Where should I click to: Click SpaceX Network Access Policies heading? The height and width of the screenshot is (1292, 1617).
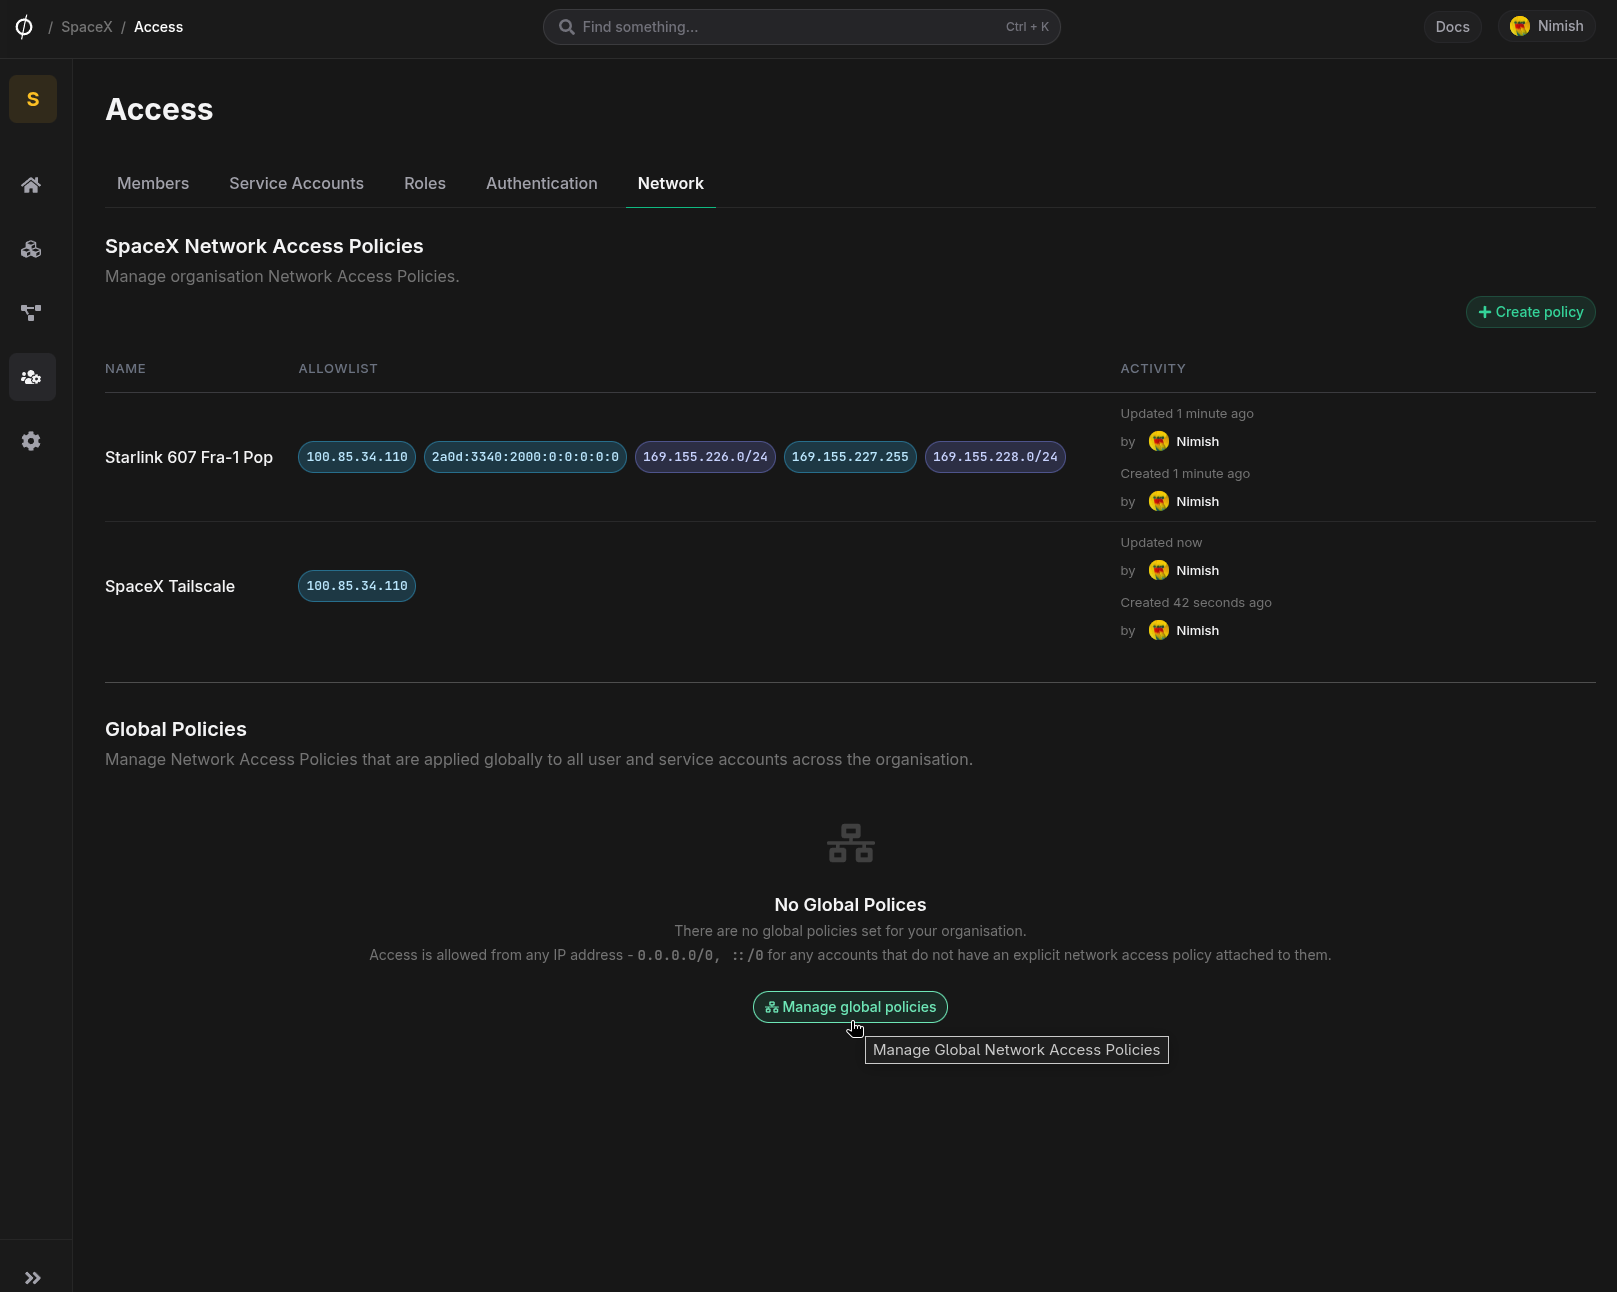click(x=264, y=246)
